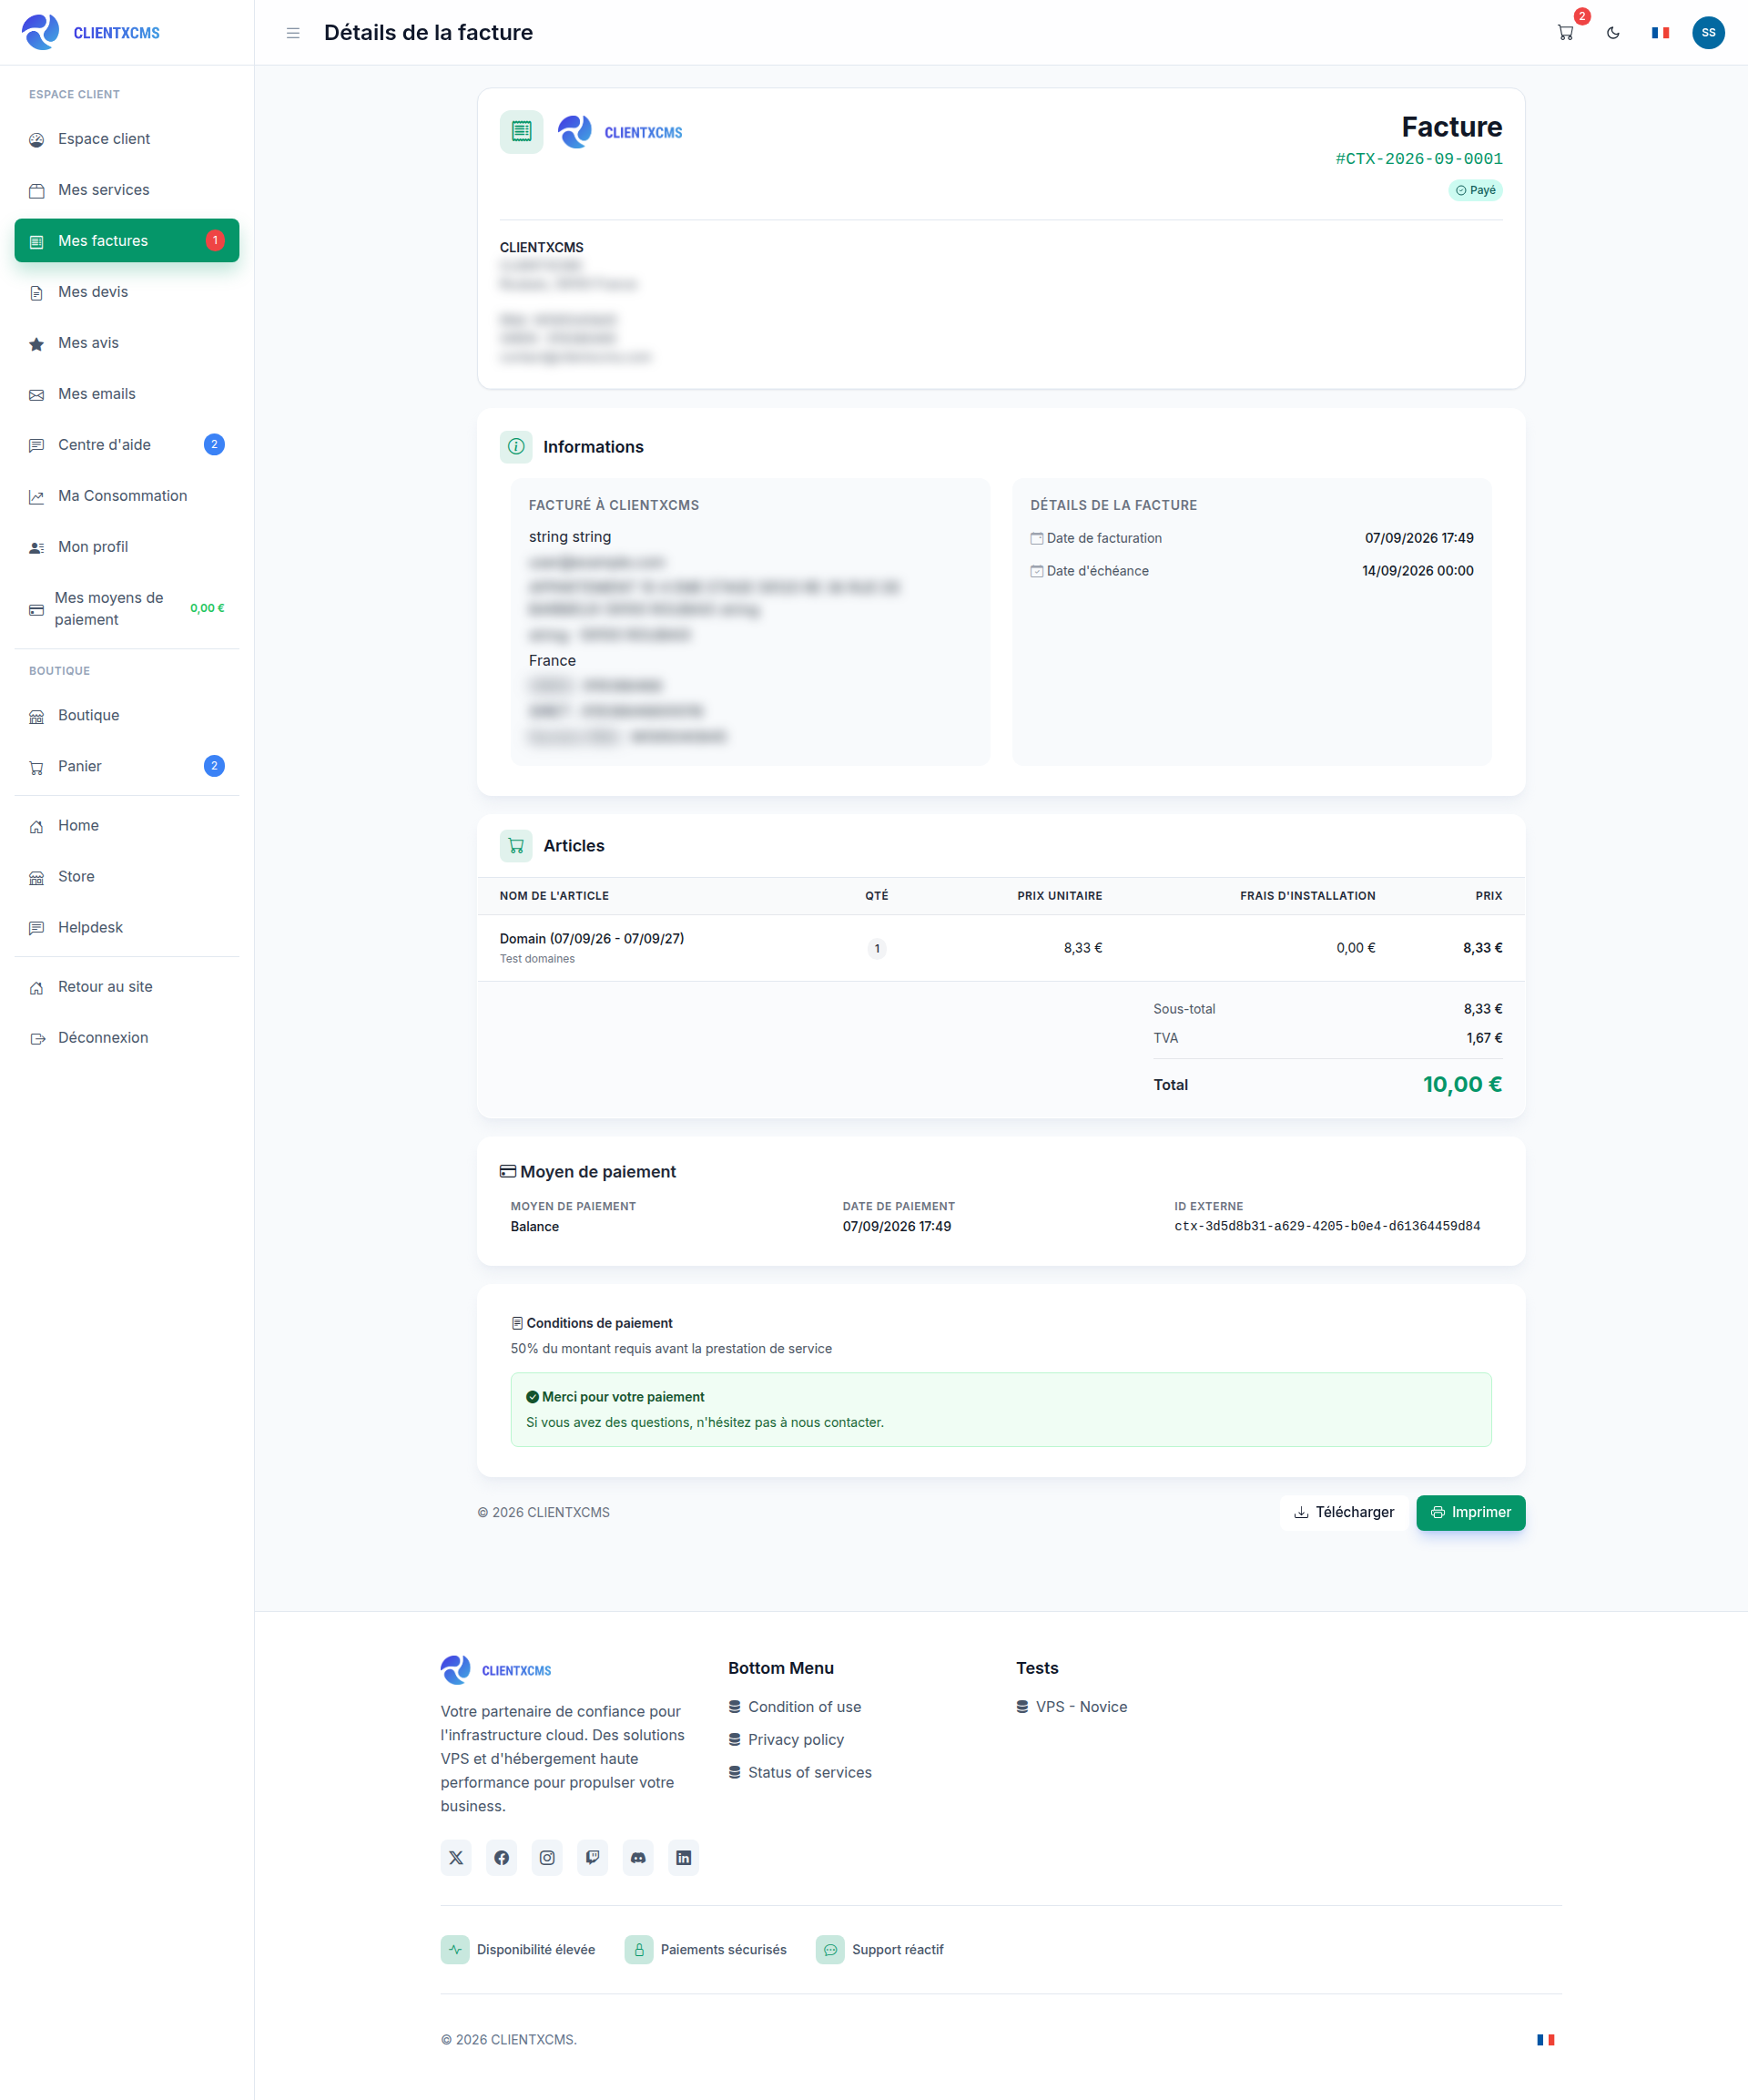
Task: Open Panier in sidebar
Action: pyautogui.click(x=127, y=766)
